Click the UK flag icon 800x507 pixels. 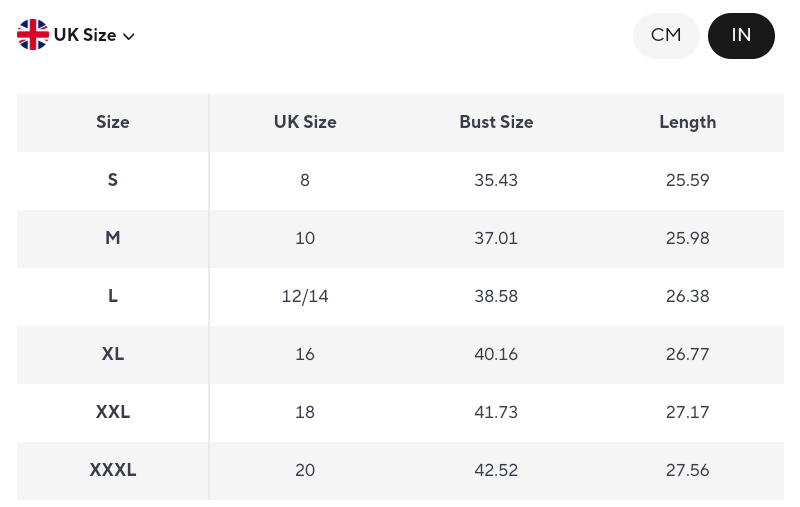[x=33, y=35]
